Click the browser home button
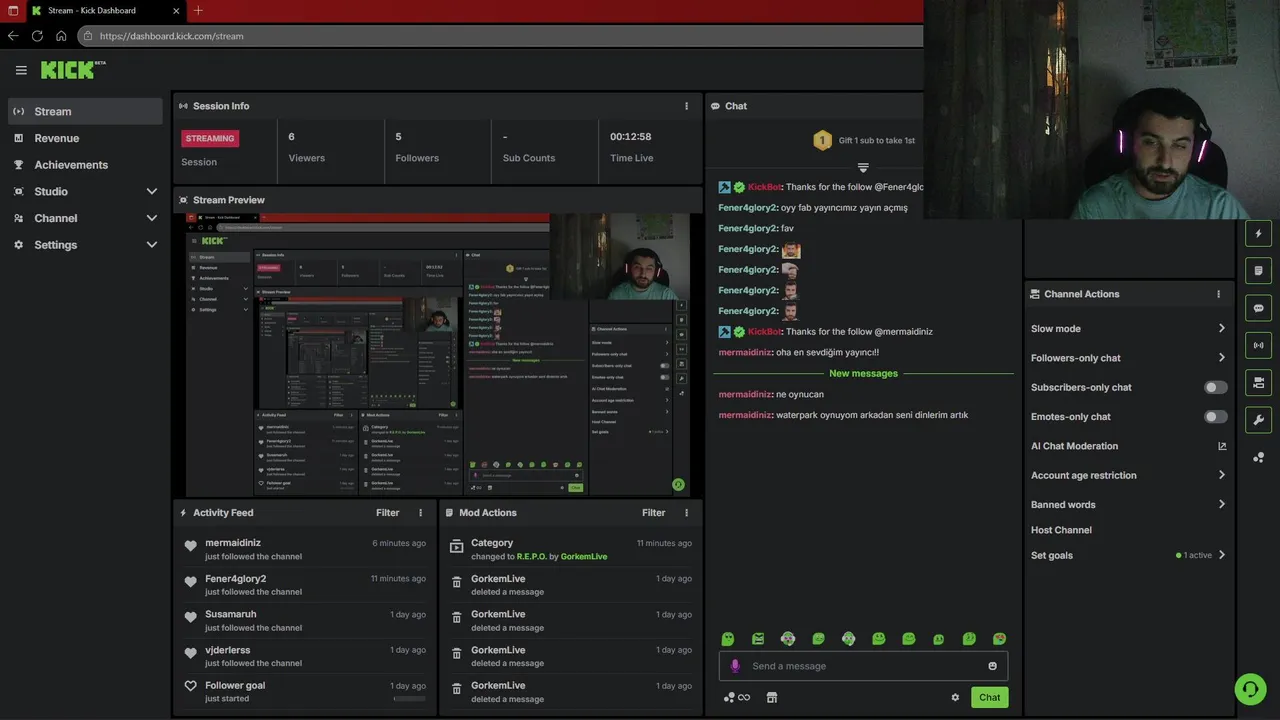1280x720 pixels. point(61,36)
